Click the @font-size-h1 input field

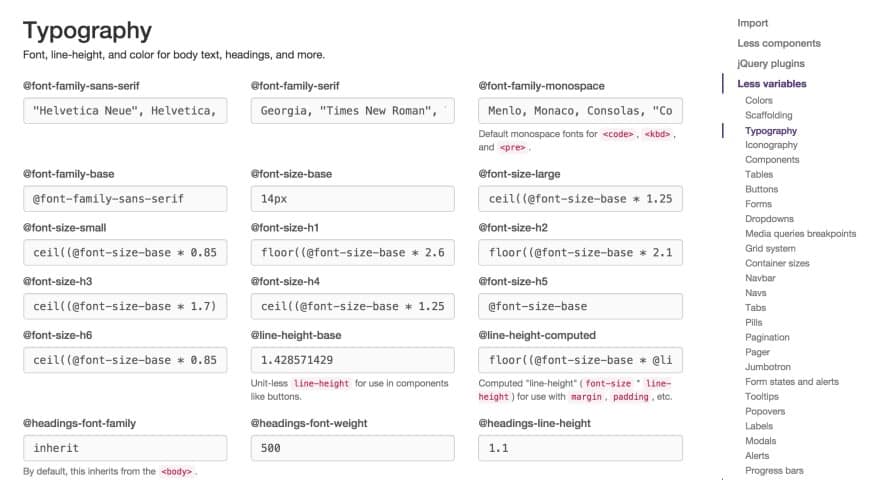(352, 252)
